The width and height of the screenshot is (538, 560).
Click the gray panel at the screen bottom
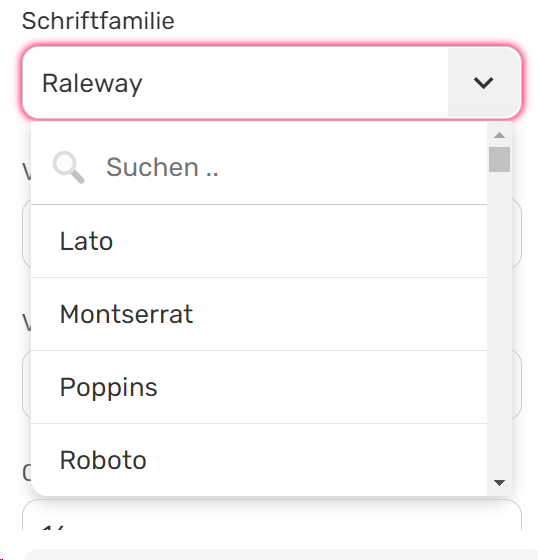click(x=280, y=555)
